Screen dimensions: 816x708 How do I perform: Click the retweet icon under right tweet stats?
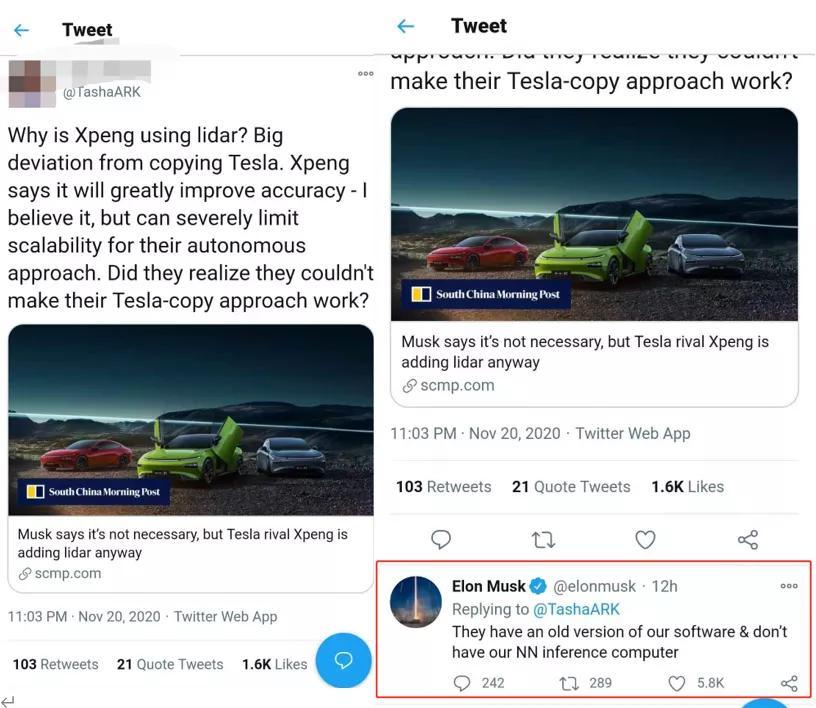(543, 540)
